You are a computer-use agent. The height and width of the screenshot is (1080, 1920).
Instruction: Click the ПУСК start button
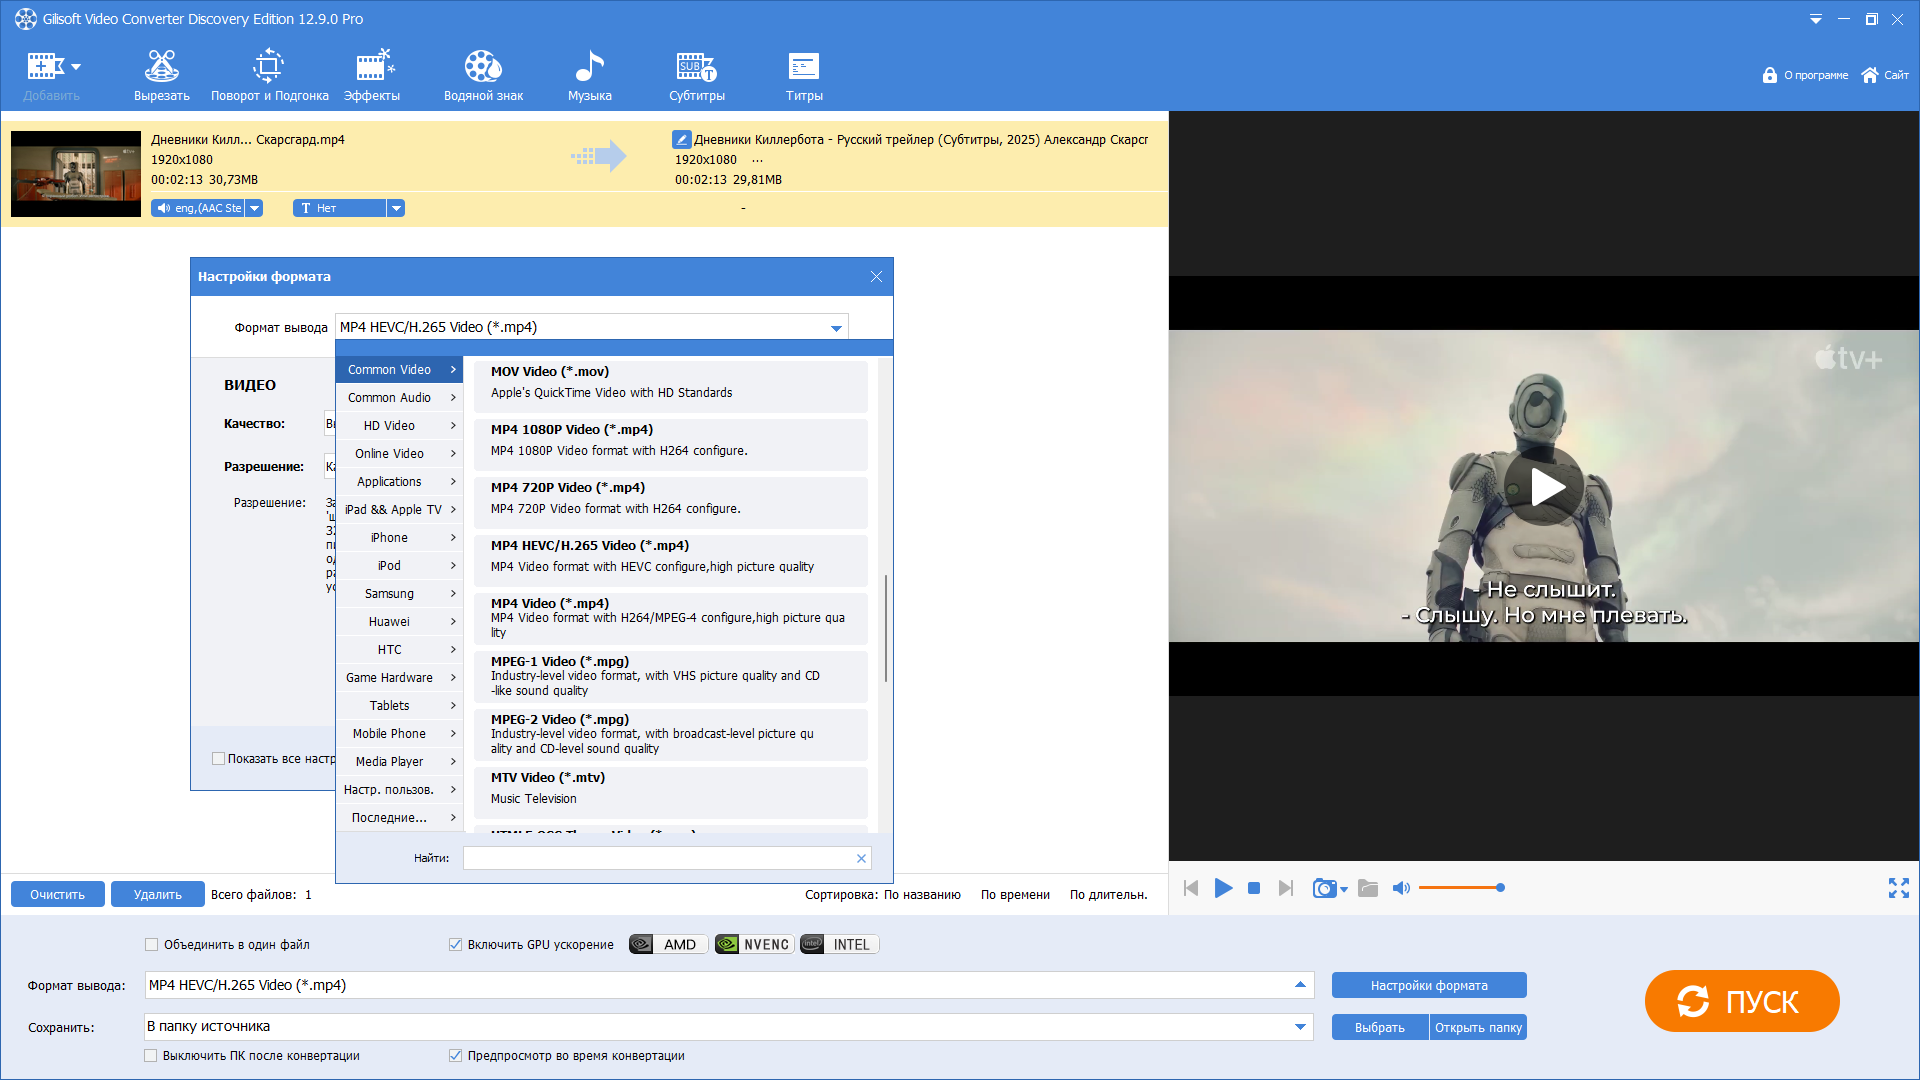tap(1741, 1001)
